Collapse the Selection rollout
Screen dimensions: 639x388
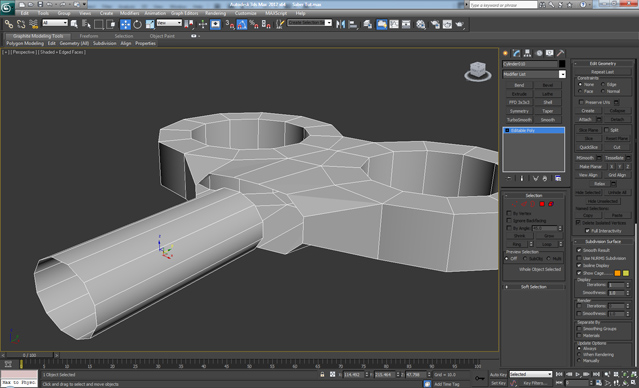point(534,196)
